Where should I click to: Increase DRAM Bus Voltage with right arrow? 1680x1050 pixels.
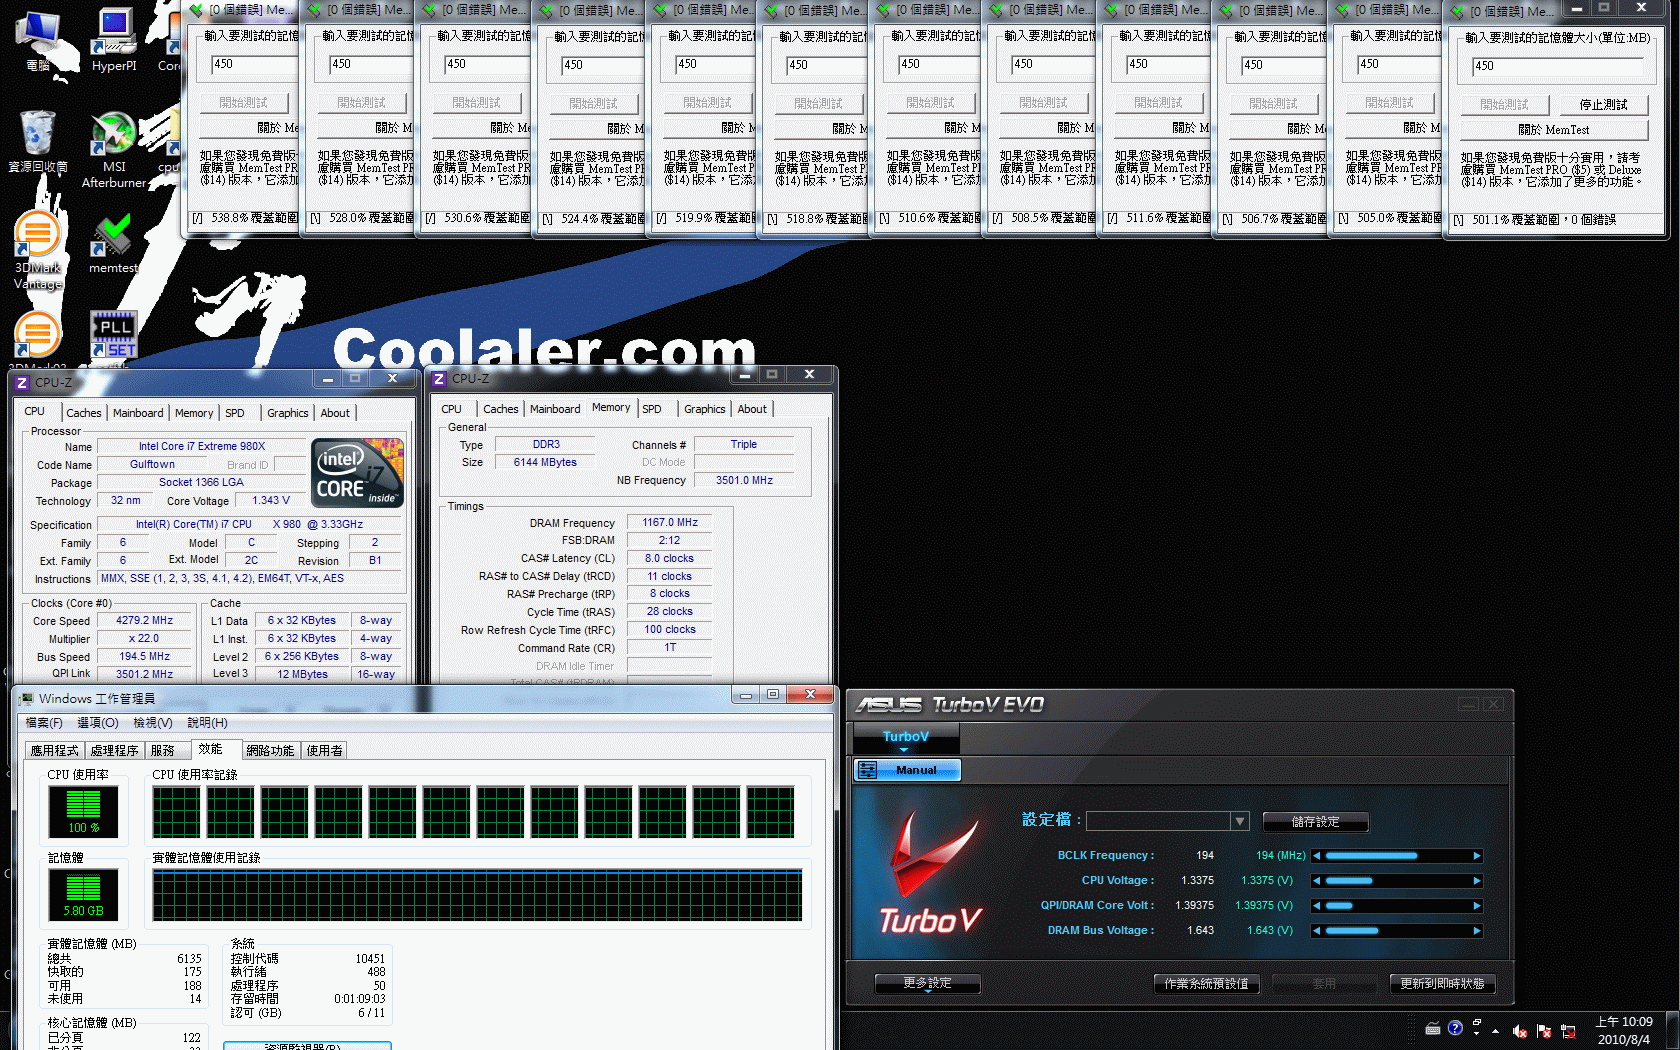point(1476,931)
